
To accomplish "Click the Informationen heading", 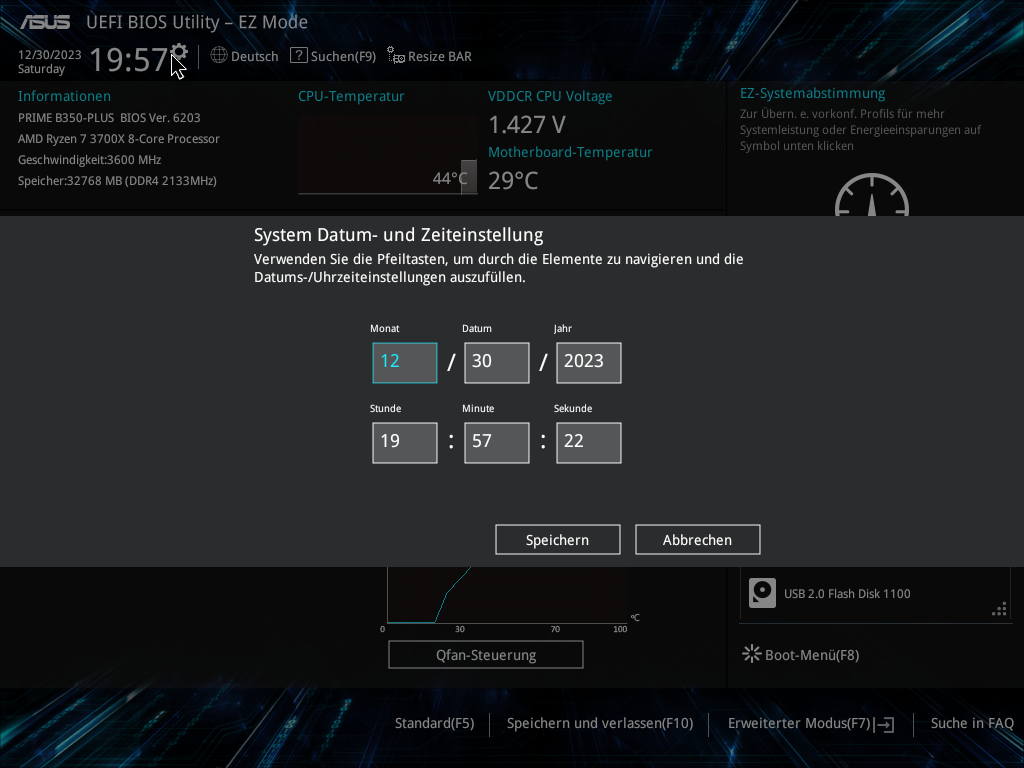I will coord(64,96).
